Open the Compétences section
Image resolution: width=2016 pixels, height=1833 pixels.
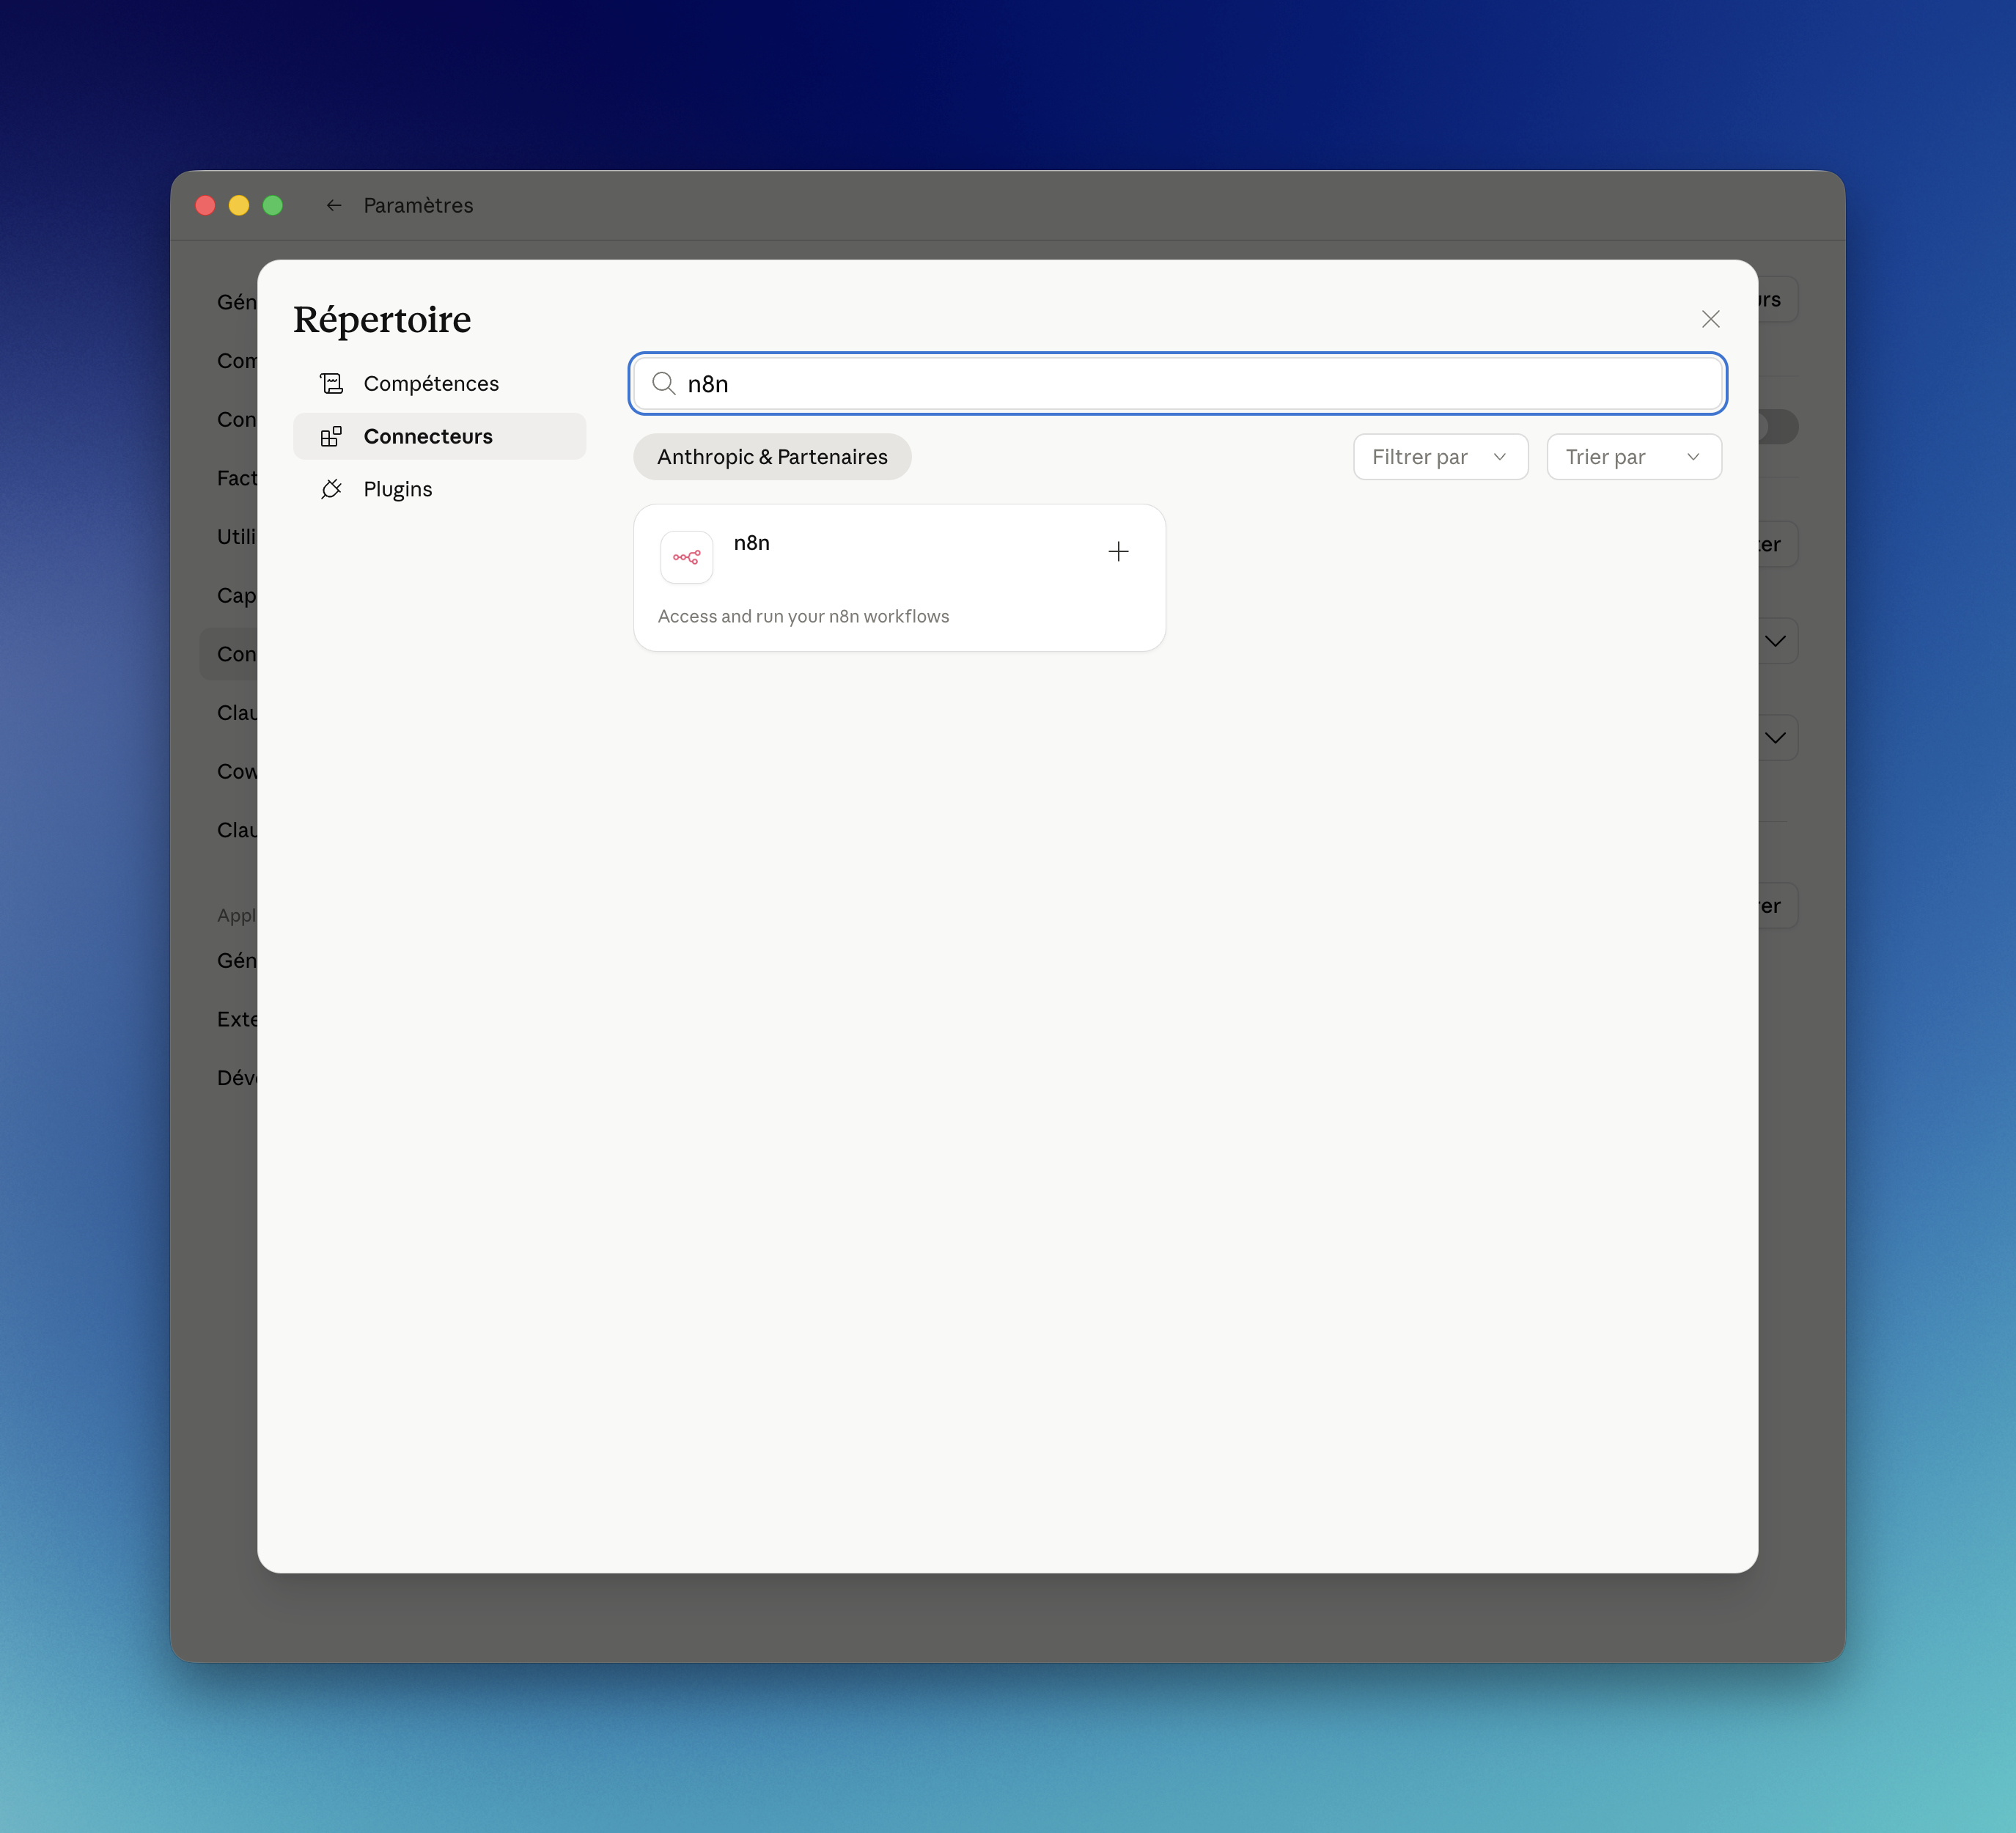point(440,383)
